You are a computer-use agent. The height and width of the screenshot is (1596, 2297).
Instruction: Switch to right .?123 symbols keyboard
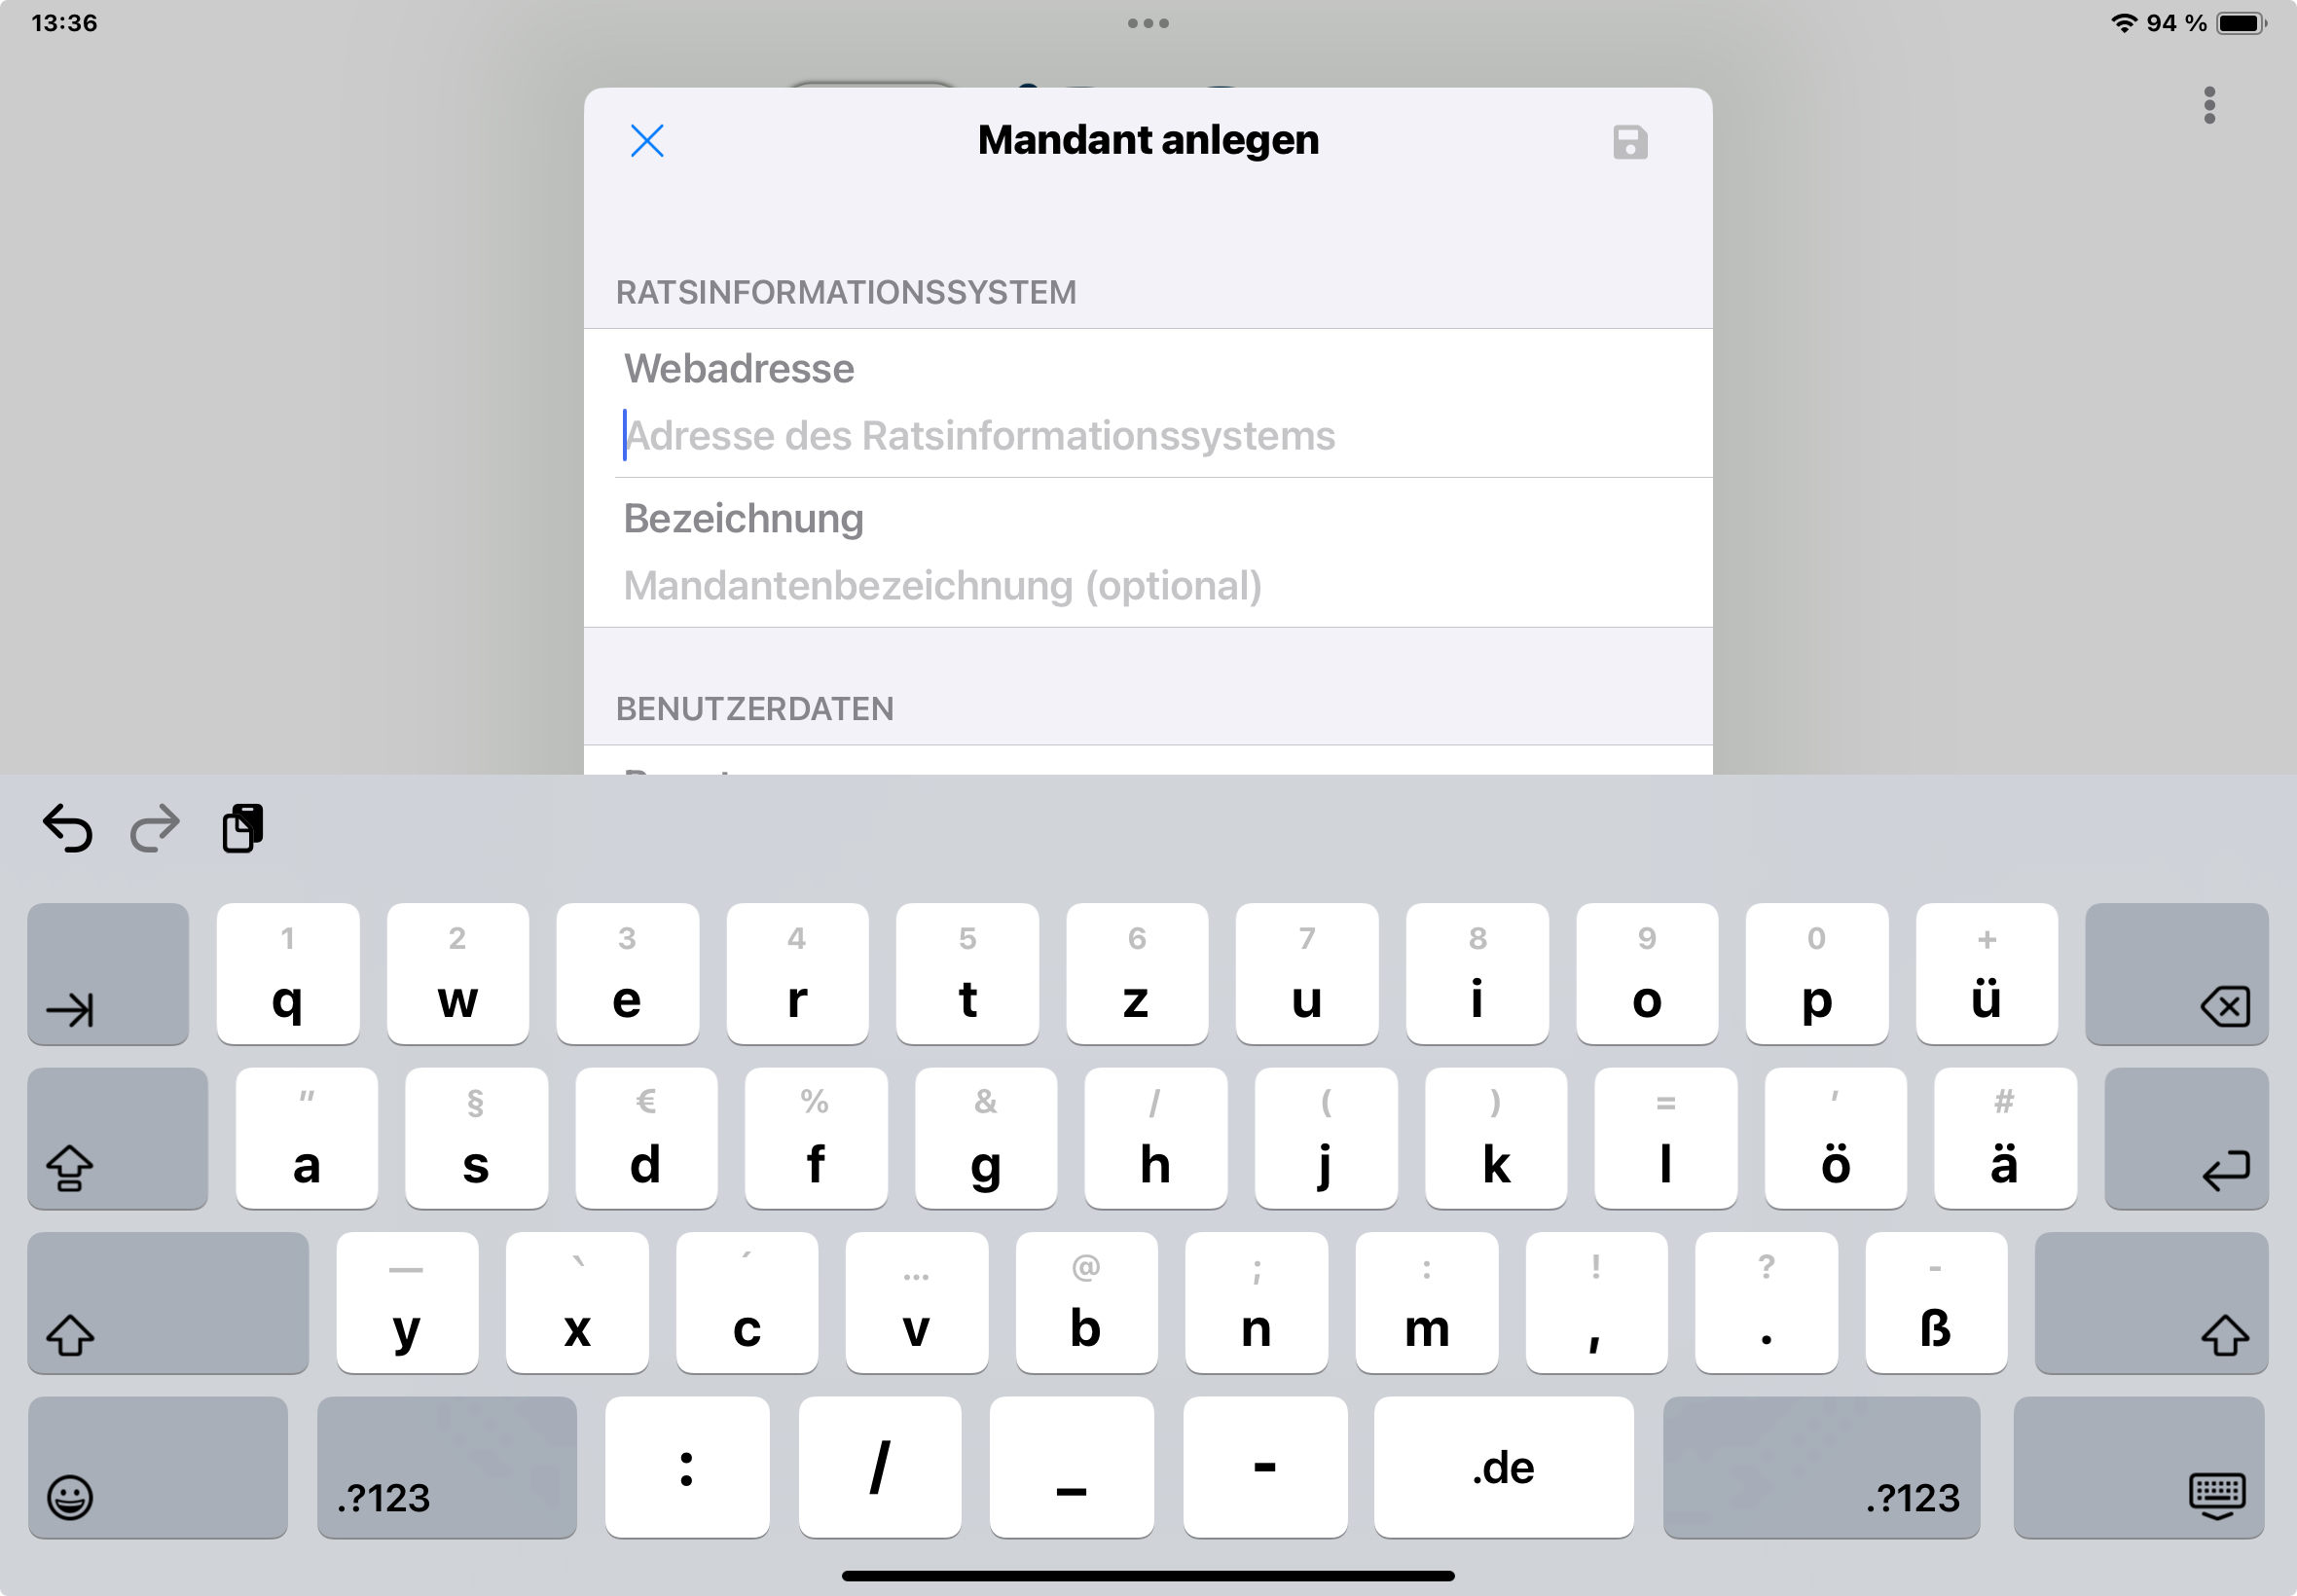pos(1821,1467)
